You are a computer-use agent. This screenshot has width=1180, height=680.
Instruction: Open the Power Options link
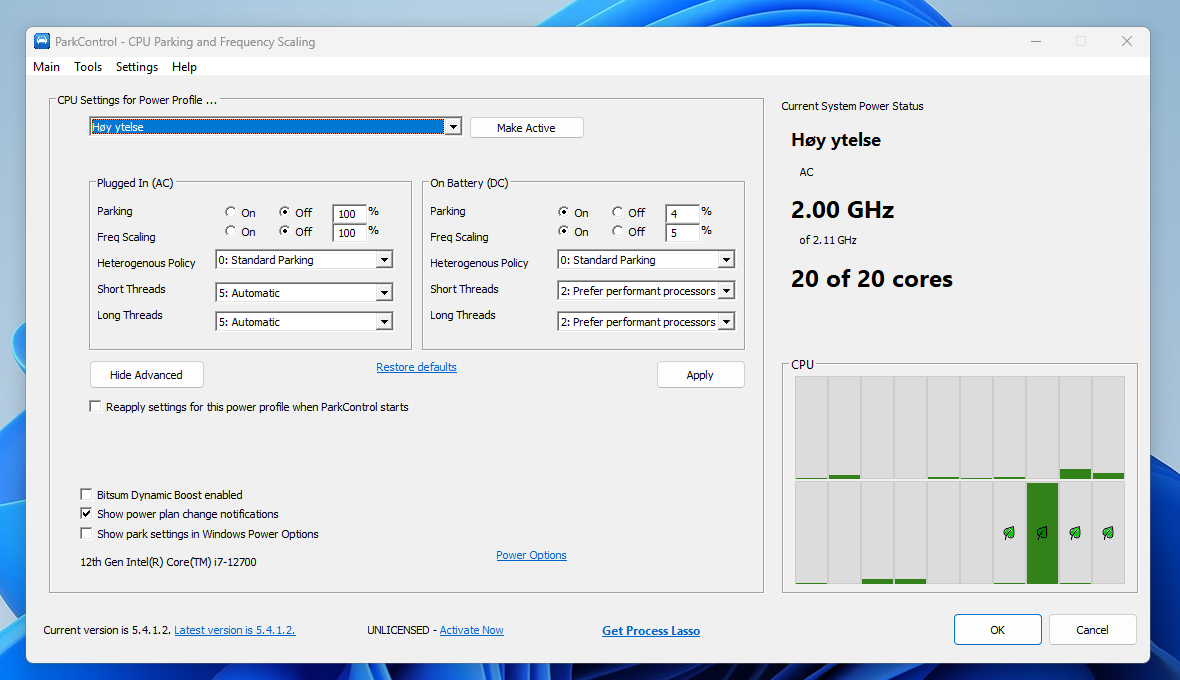click(x=531, y=555)
